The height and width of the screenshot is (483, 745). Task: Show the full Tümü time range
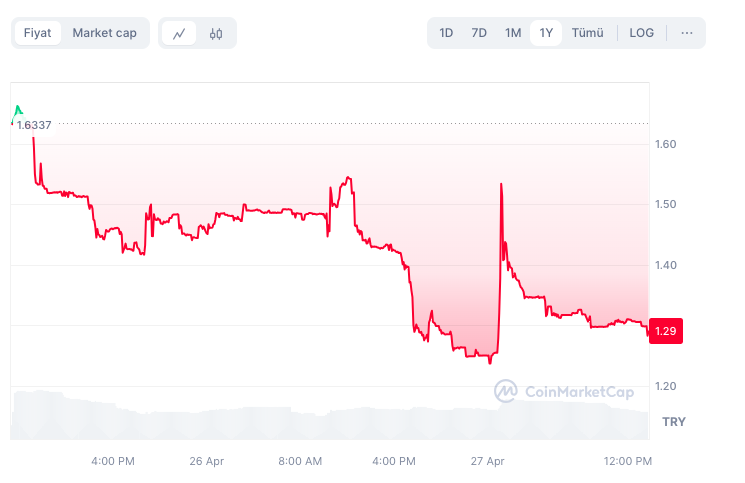click(587, 33)
